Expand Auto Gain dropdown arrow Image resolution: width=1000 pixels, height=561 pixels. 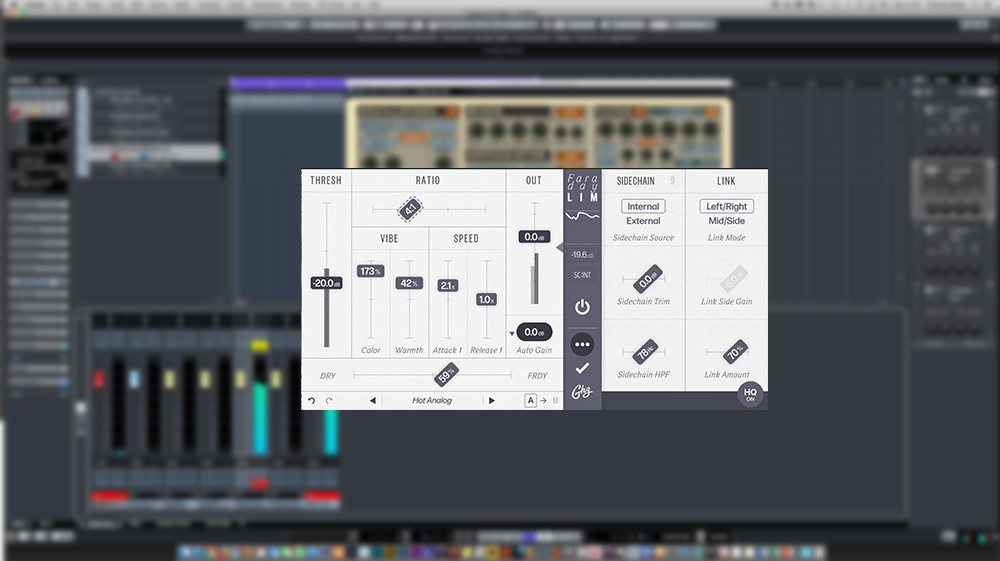pyautogui.click(x=511, y=333)
